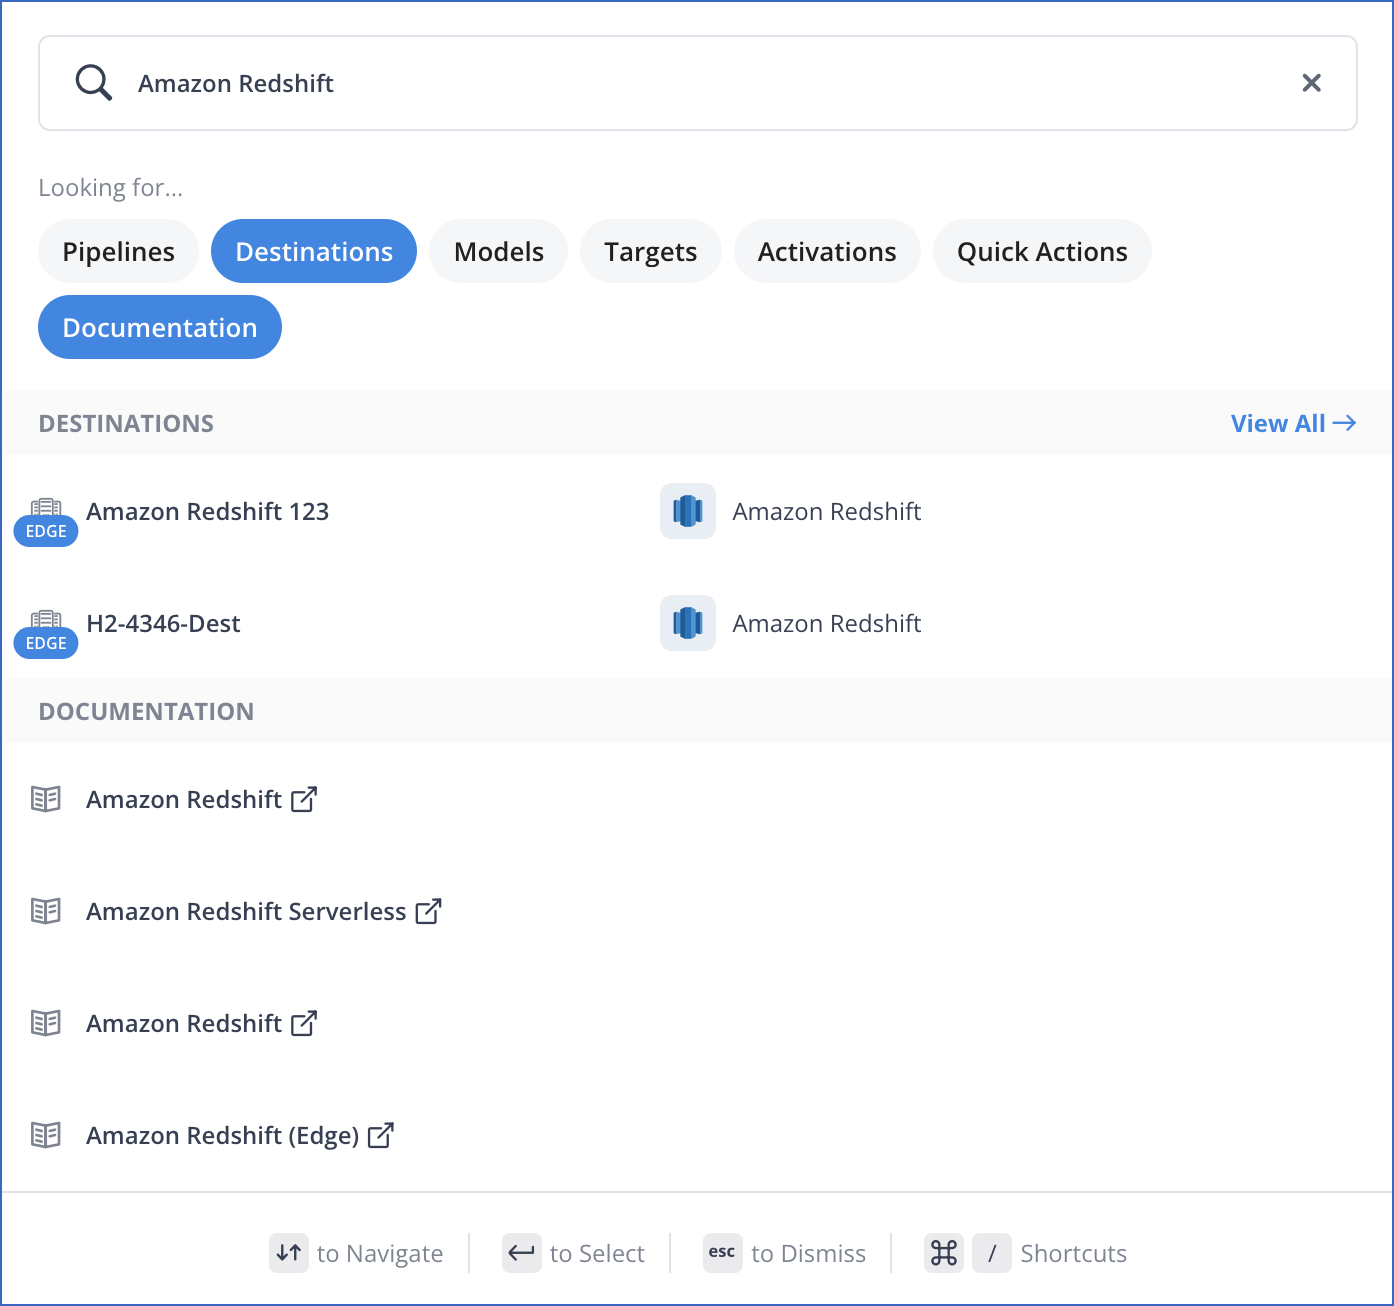Clear the search with the X icon

[x=1311, y=83]
